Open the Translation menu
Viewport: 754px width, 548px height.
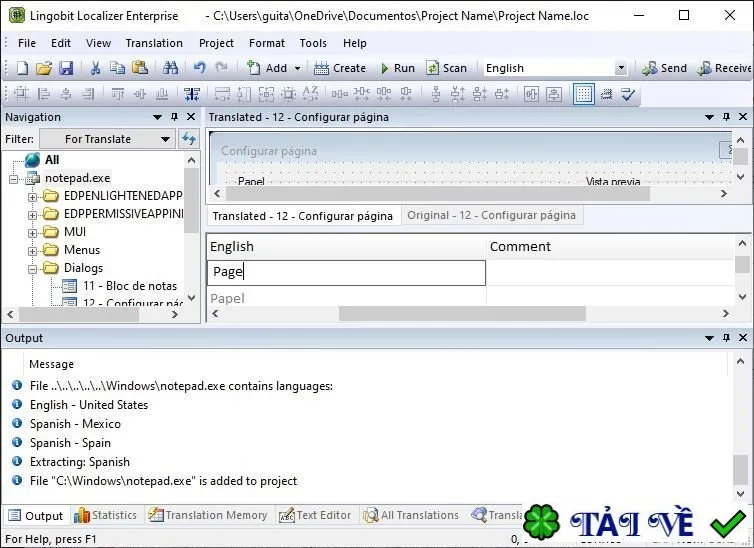coord(154,43)
